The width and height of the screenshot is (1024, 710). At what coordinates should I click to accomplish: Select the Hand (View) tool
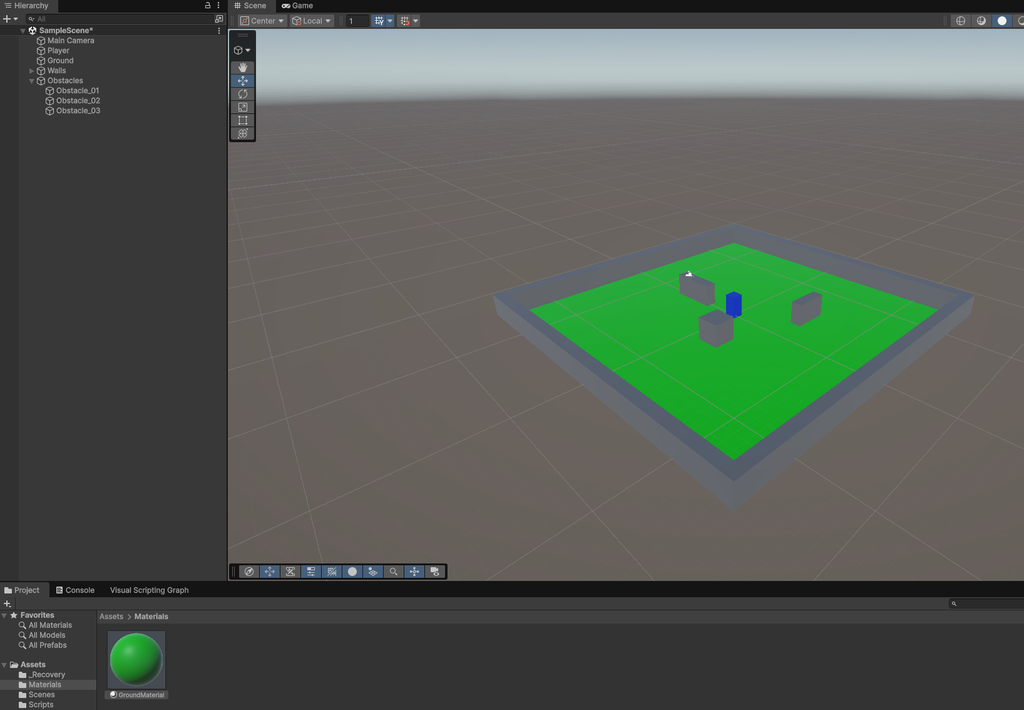[242, 67]
